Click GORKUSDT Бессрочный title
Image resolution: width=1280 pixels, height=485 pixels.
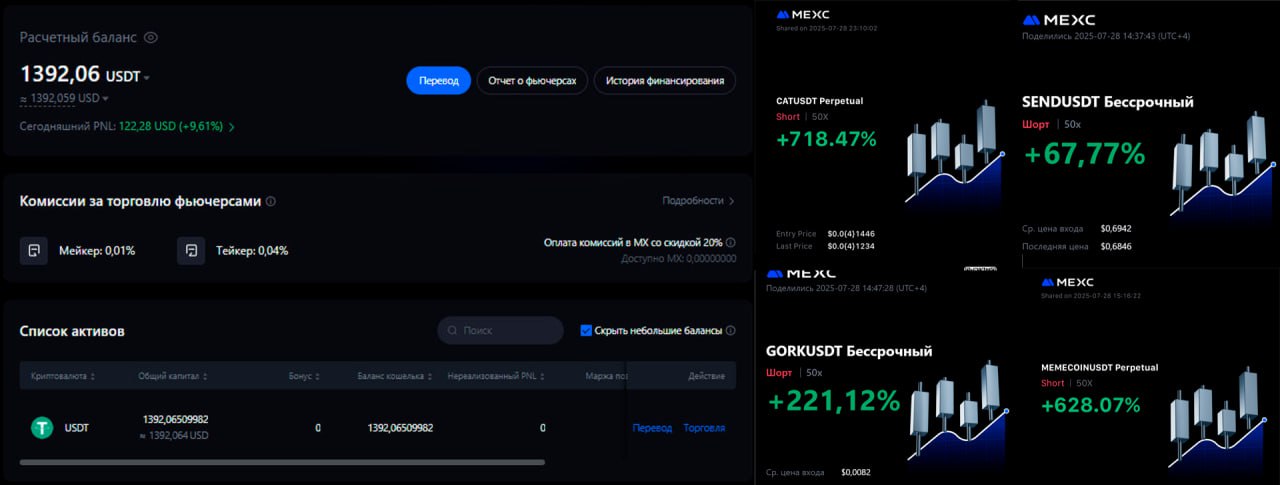(x=849, y=351)
